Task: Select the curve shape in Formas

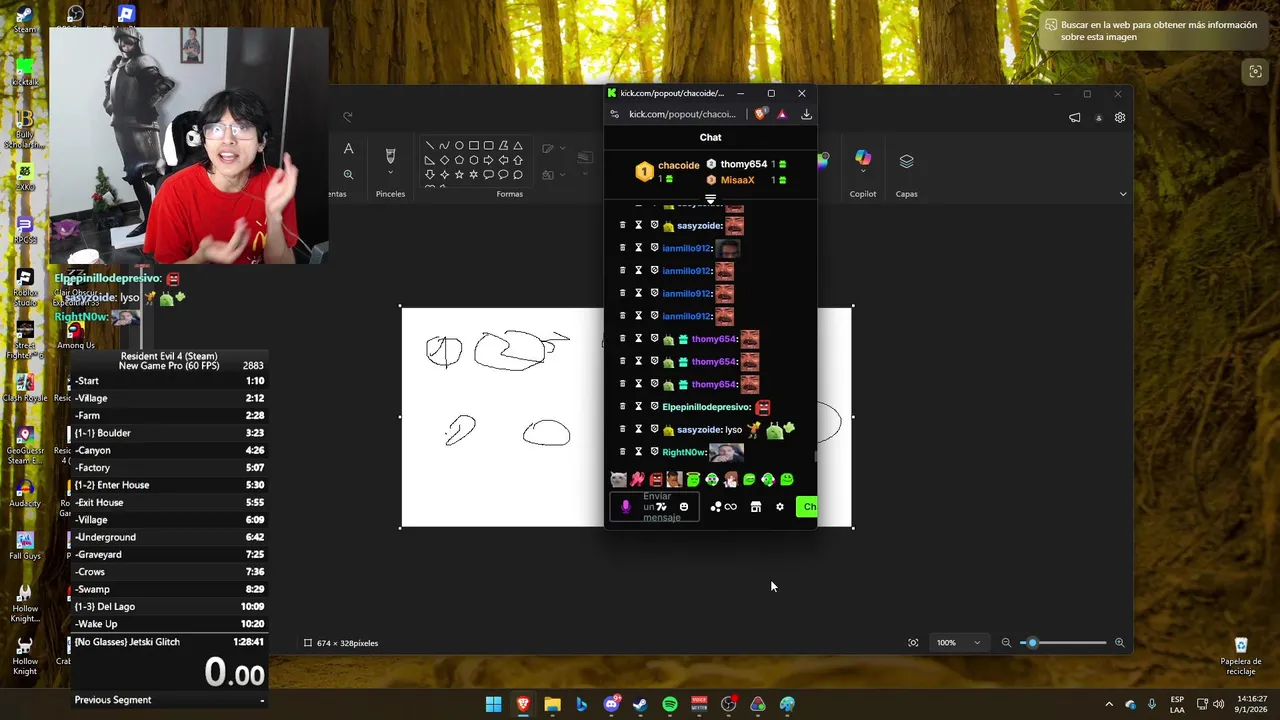Action: click(444, 146)
